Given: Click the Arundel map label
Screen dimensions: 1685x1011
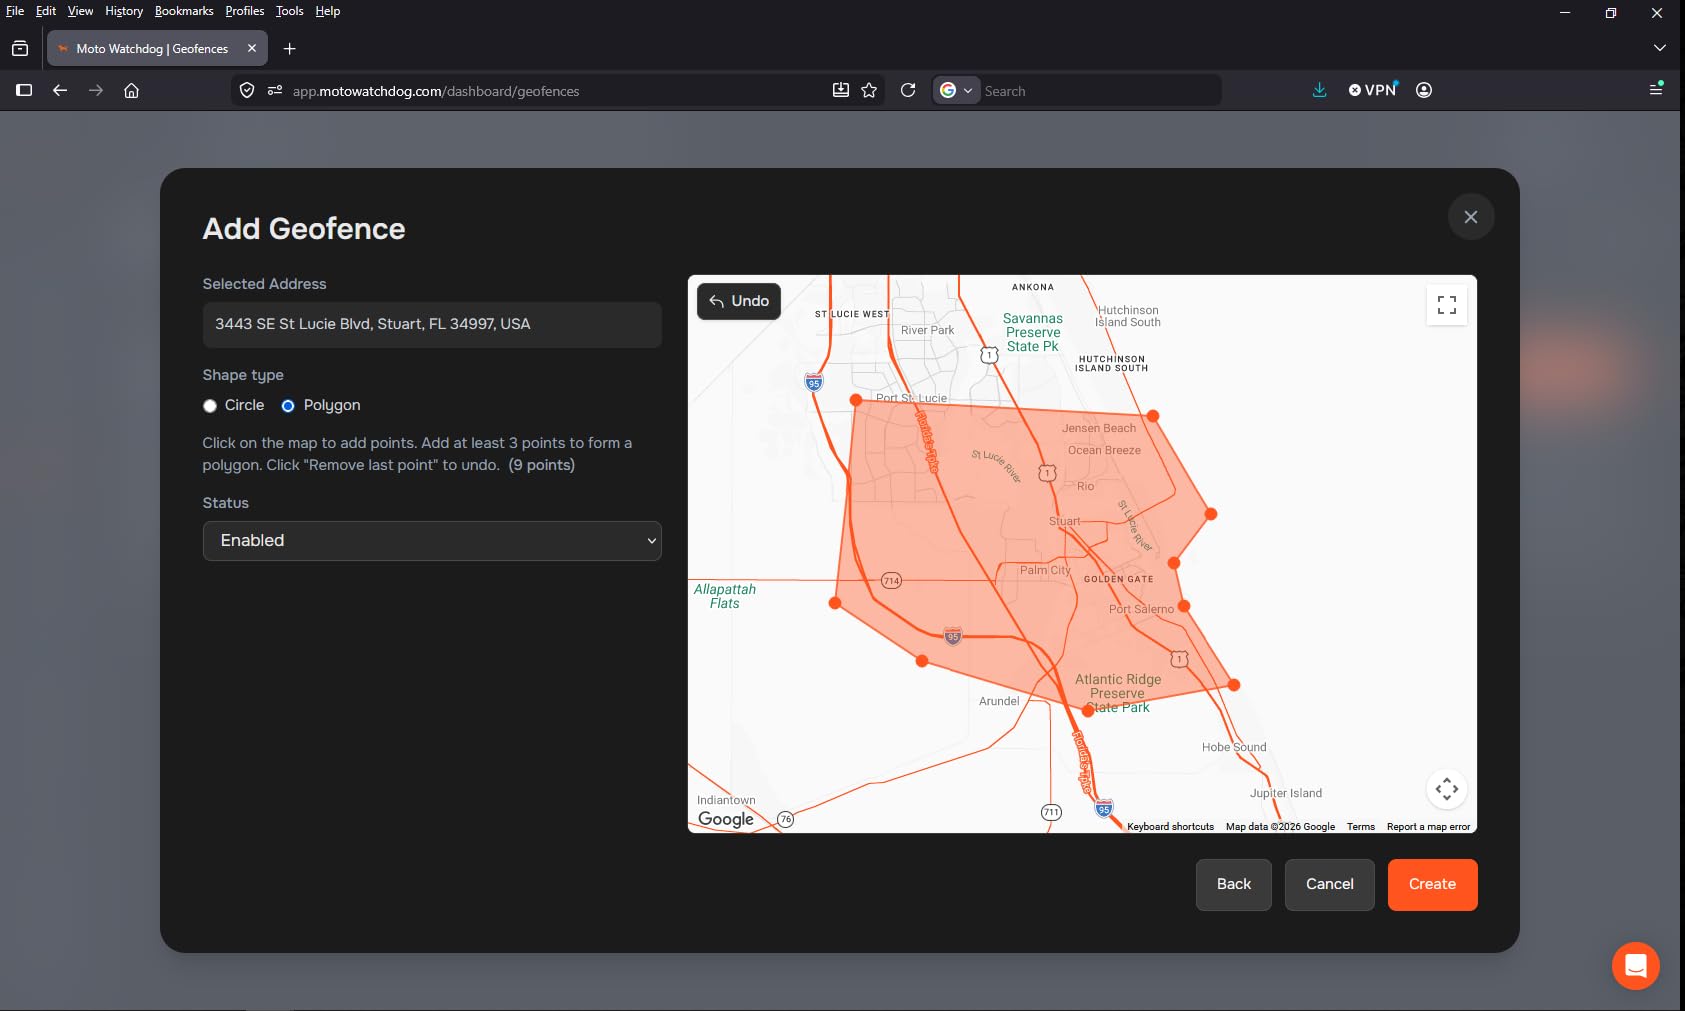Looking at the screenshot, I should (999, 701).
